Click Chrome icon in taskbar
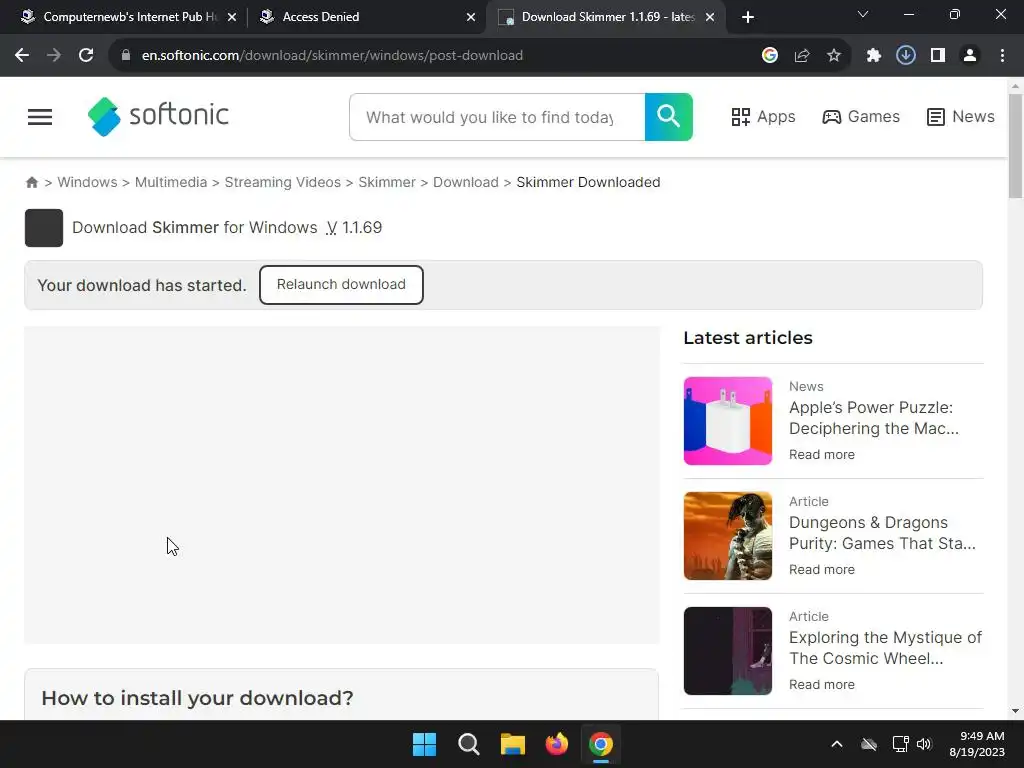The height and width of the screenshot is (768, 1024). 601,744
